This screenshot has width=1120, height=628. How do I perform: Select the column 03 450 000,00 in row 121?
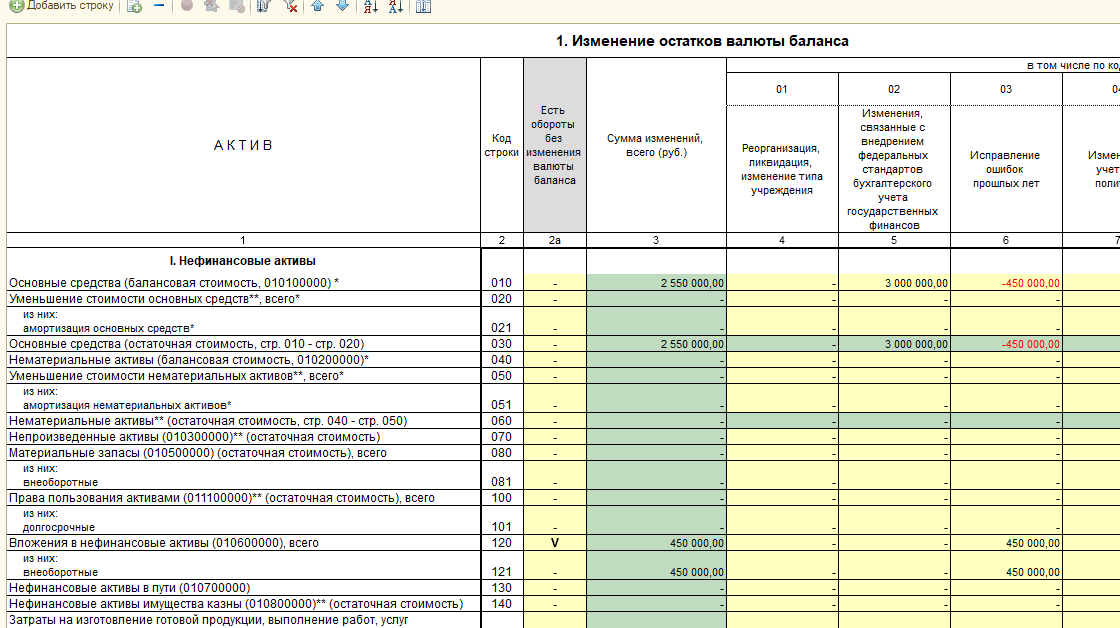(x=1006, y=565)
